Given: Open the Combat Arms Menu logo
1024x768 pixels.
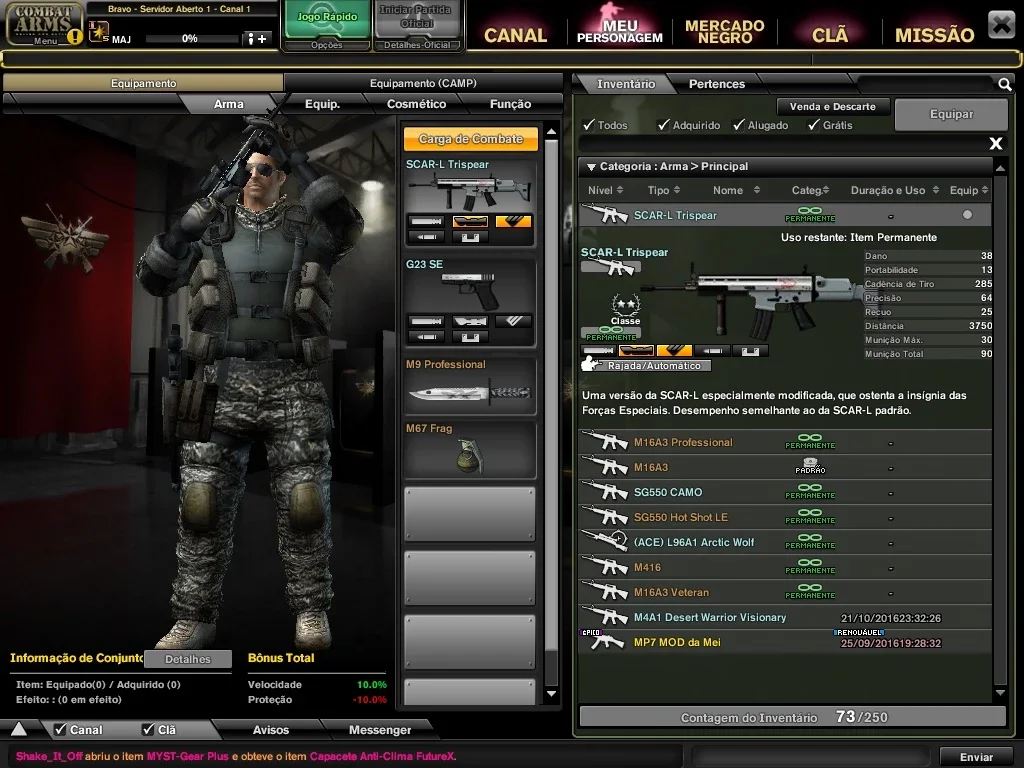Looking at the screenshot, I should pyautogui.click(x=44, y=24).
